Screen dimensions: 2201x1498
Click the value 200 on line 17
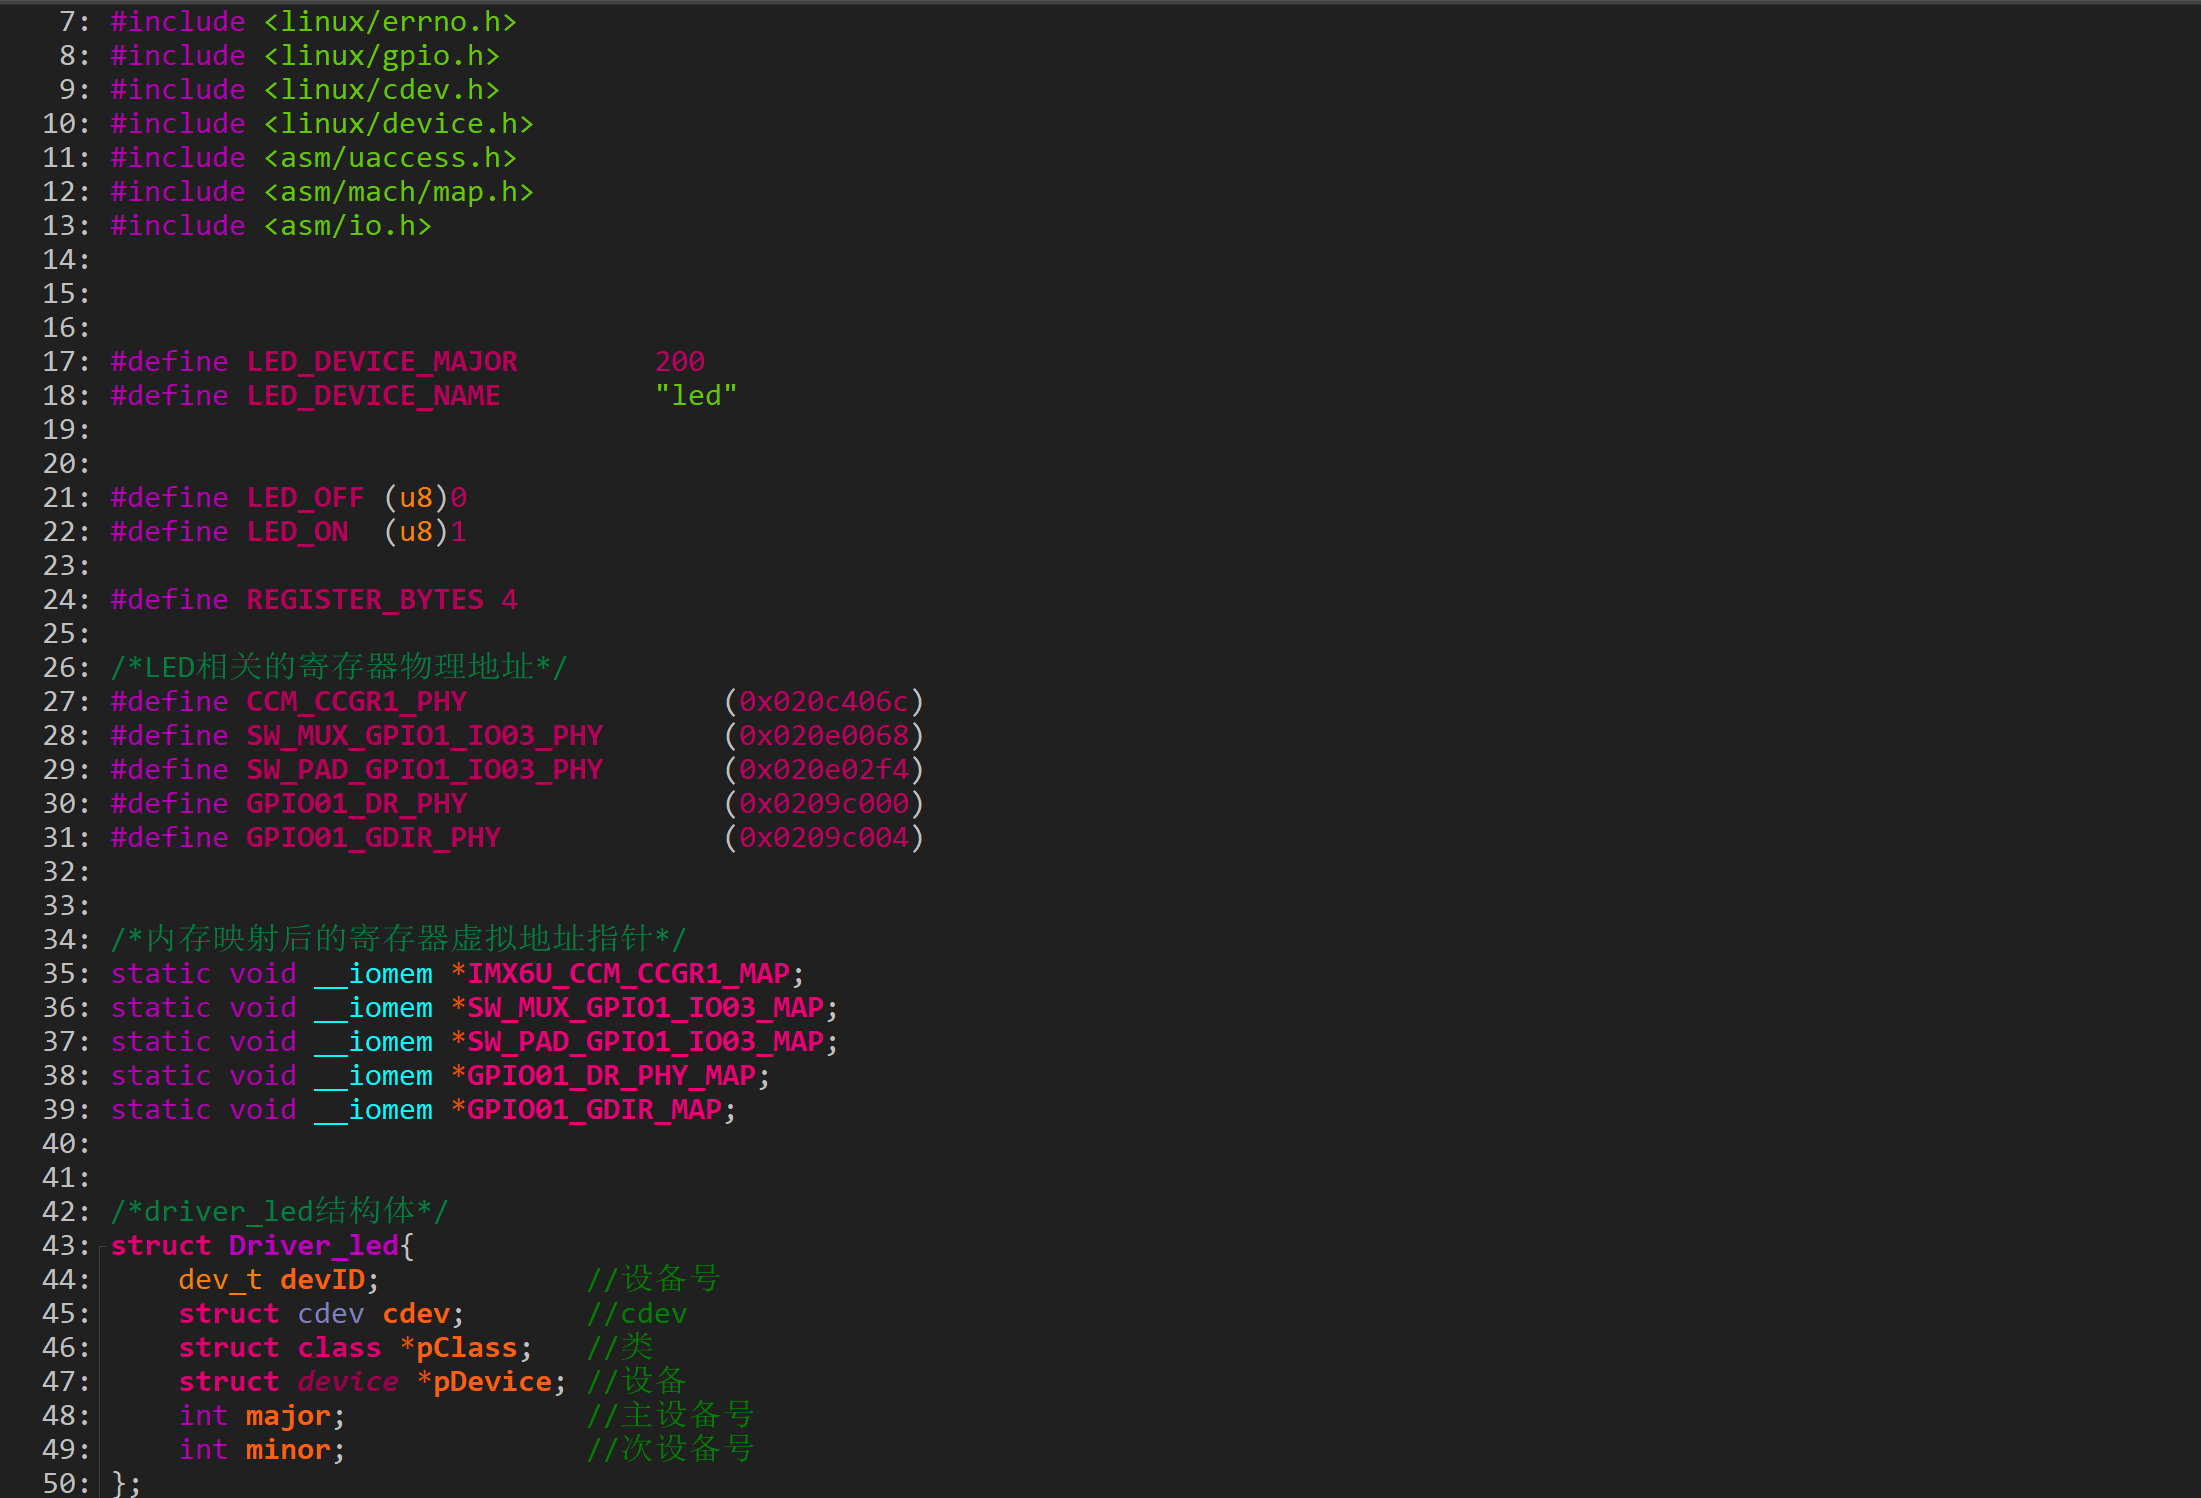680,362
